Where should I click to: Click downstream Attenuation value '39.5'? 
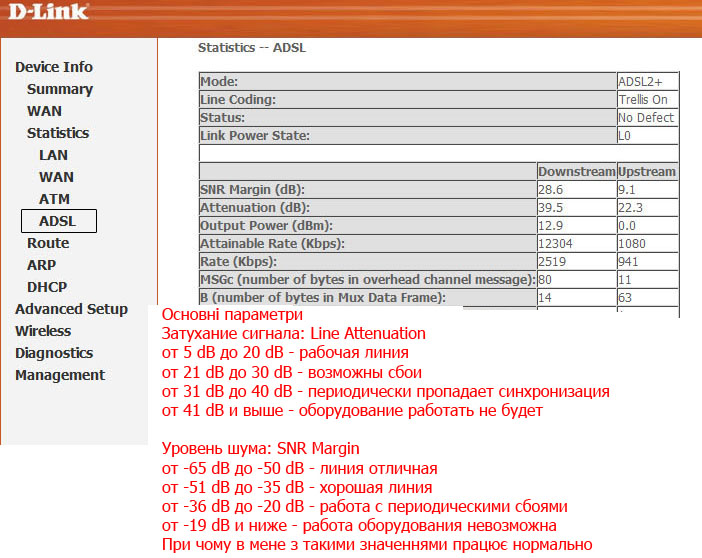pos(550,208)
